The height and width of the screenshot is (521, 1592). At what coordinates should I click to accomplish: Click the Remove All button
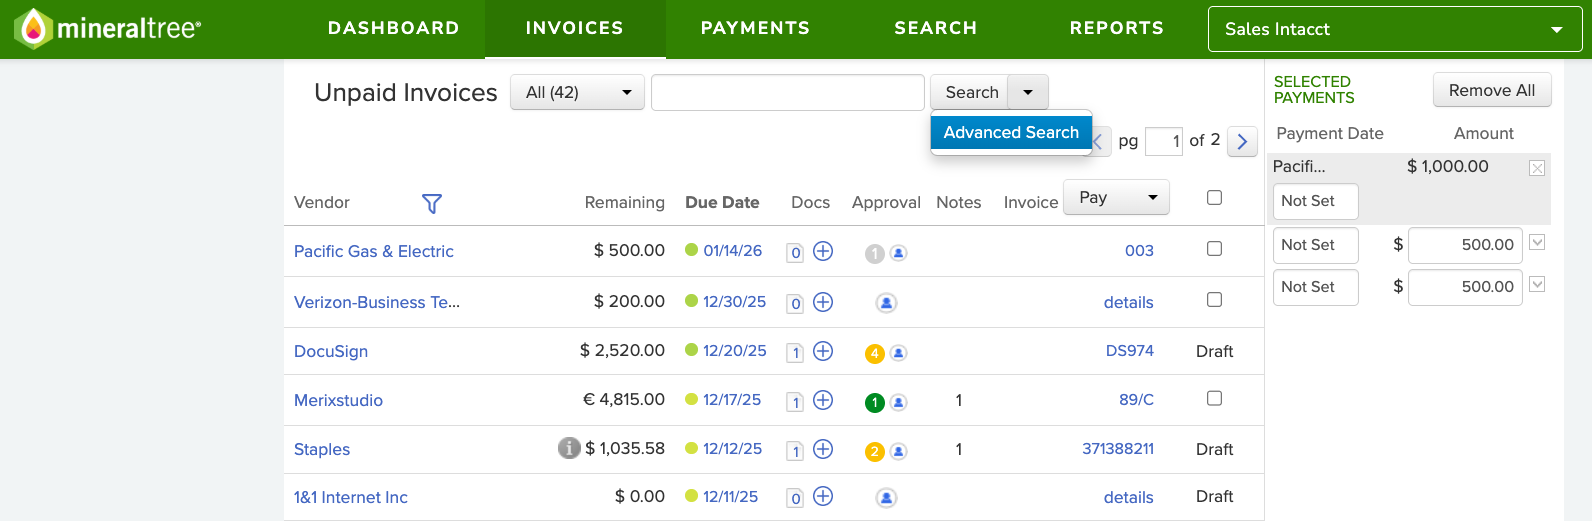point(1491,90)
